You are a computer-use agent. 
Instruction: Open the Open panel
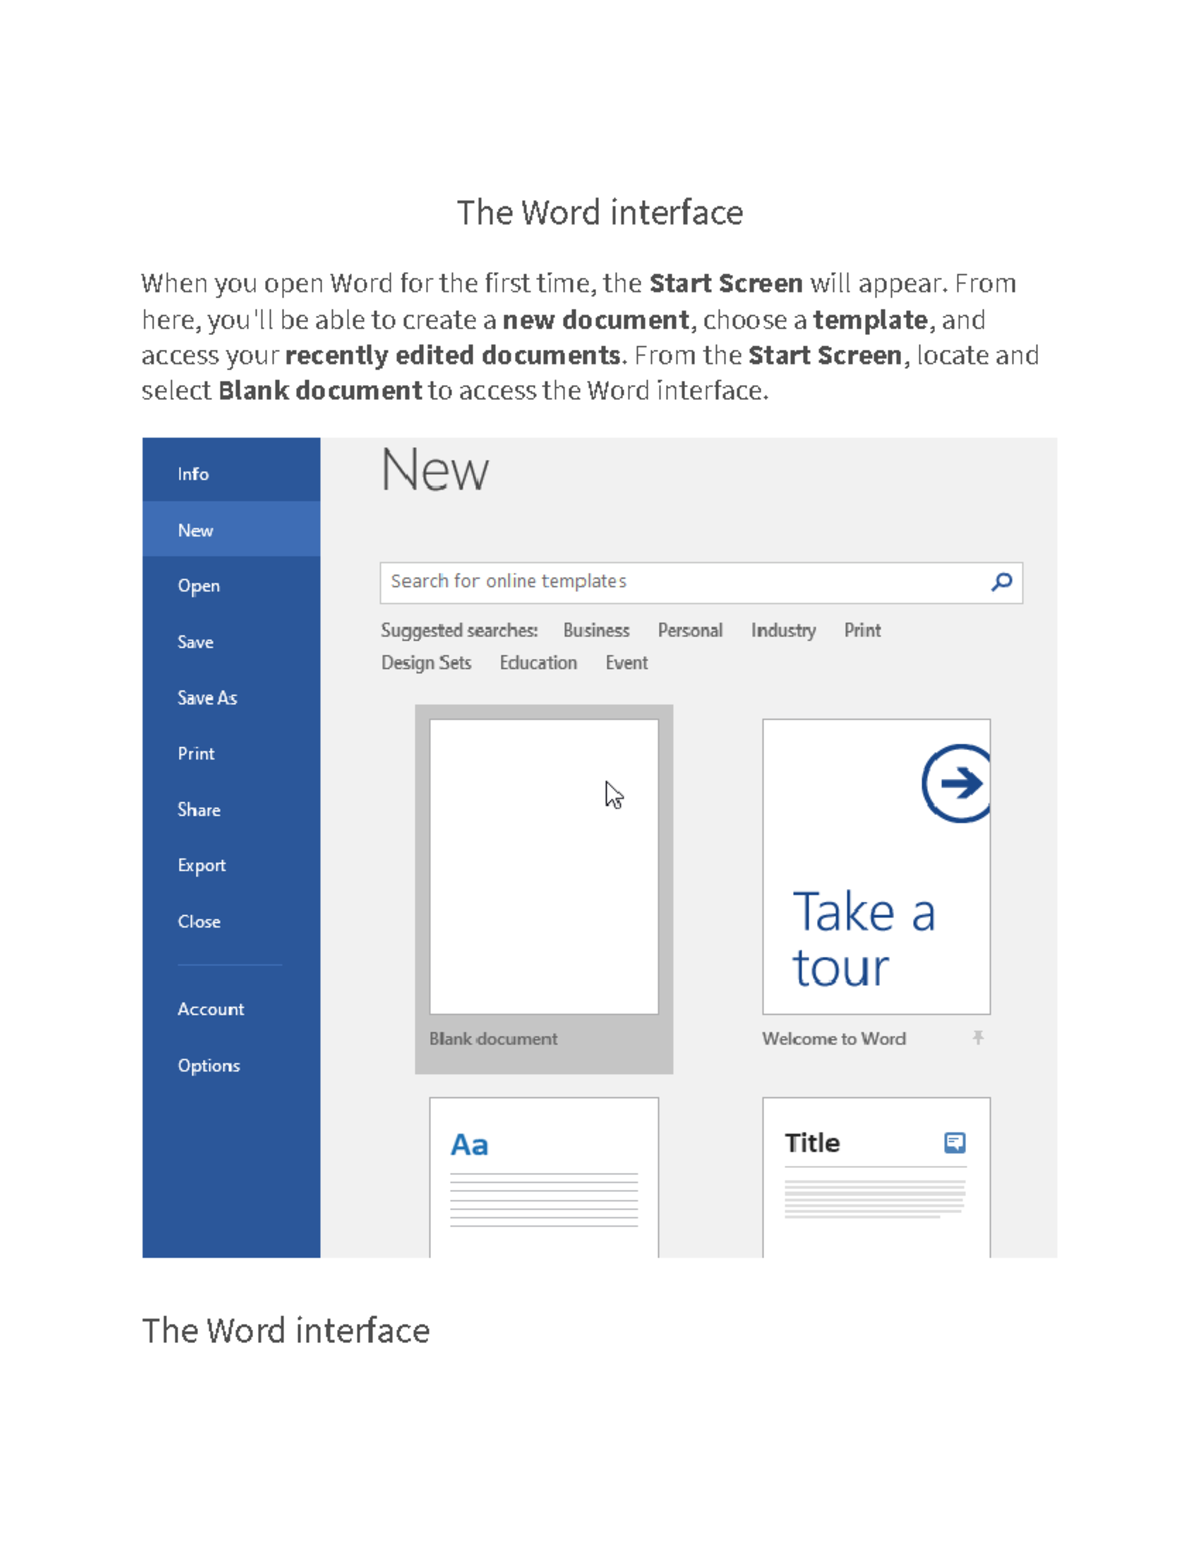(198, 586)
